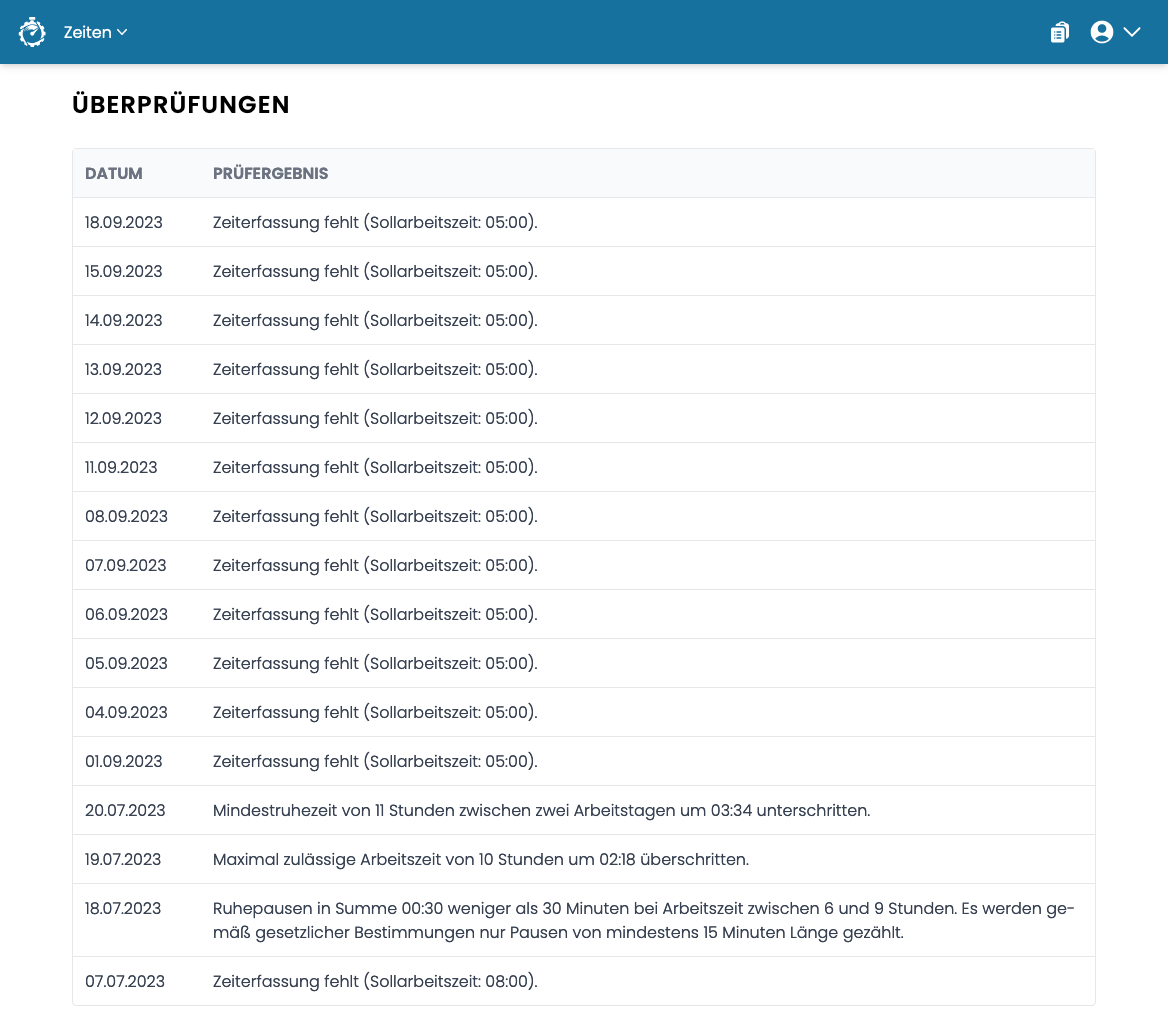1168x1023 pixels.
Task: Select the date 12.09.2023
Action: click(124, 419)
